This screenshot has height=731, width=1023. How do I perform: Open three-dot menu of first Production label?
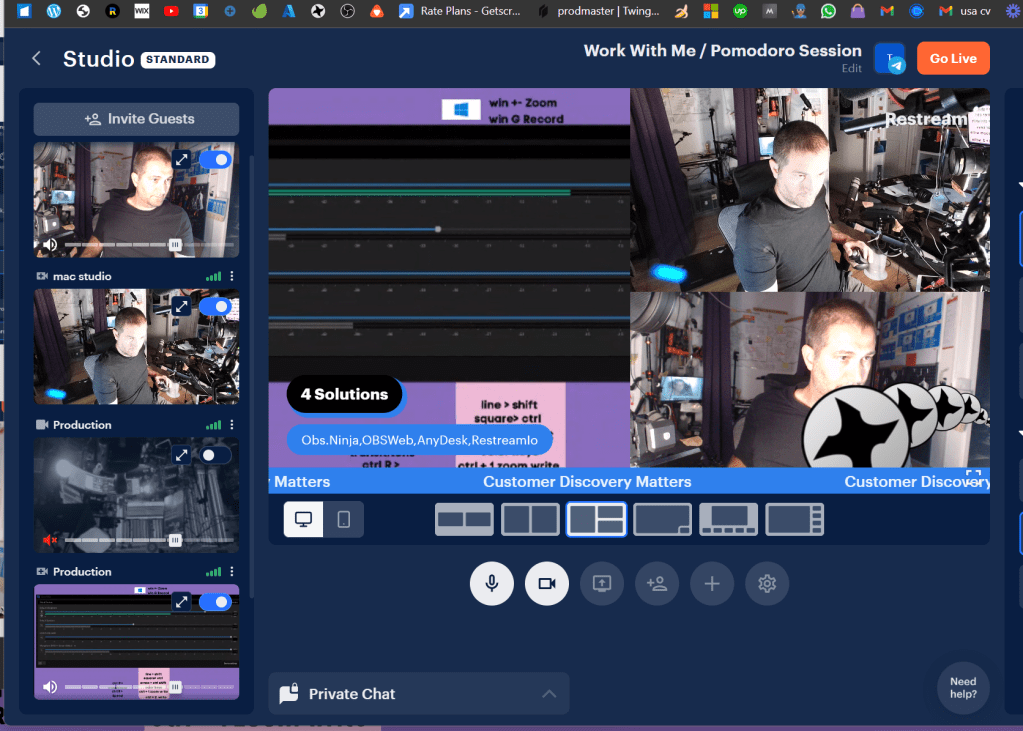click(x=232, y=424)
